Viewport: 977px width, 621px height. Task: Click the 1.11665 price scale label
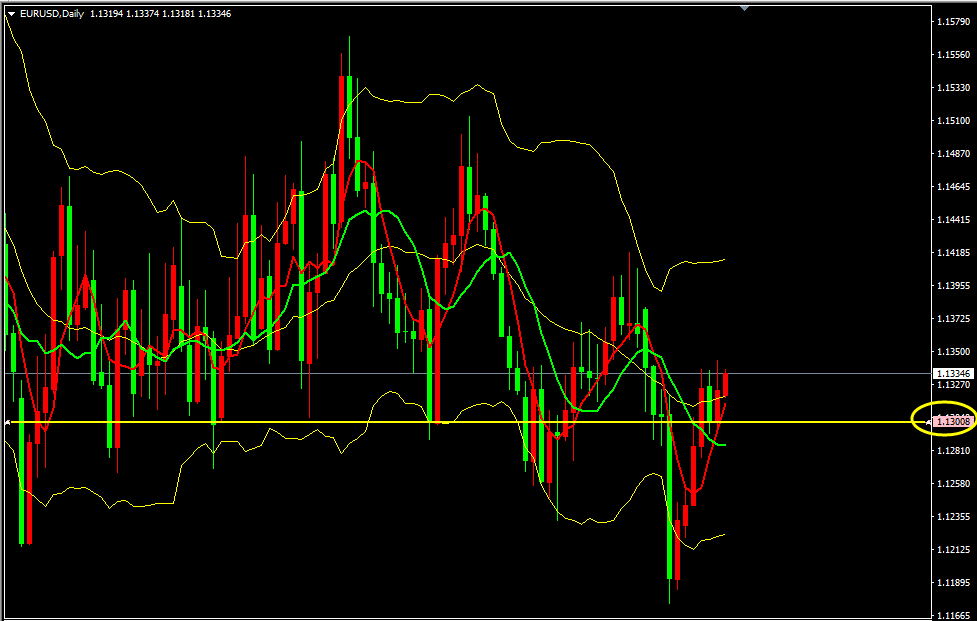953,615
